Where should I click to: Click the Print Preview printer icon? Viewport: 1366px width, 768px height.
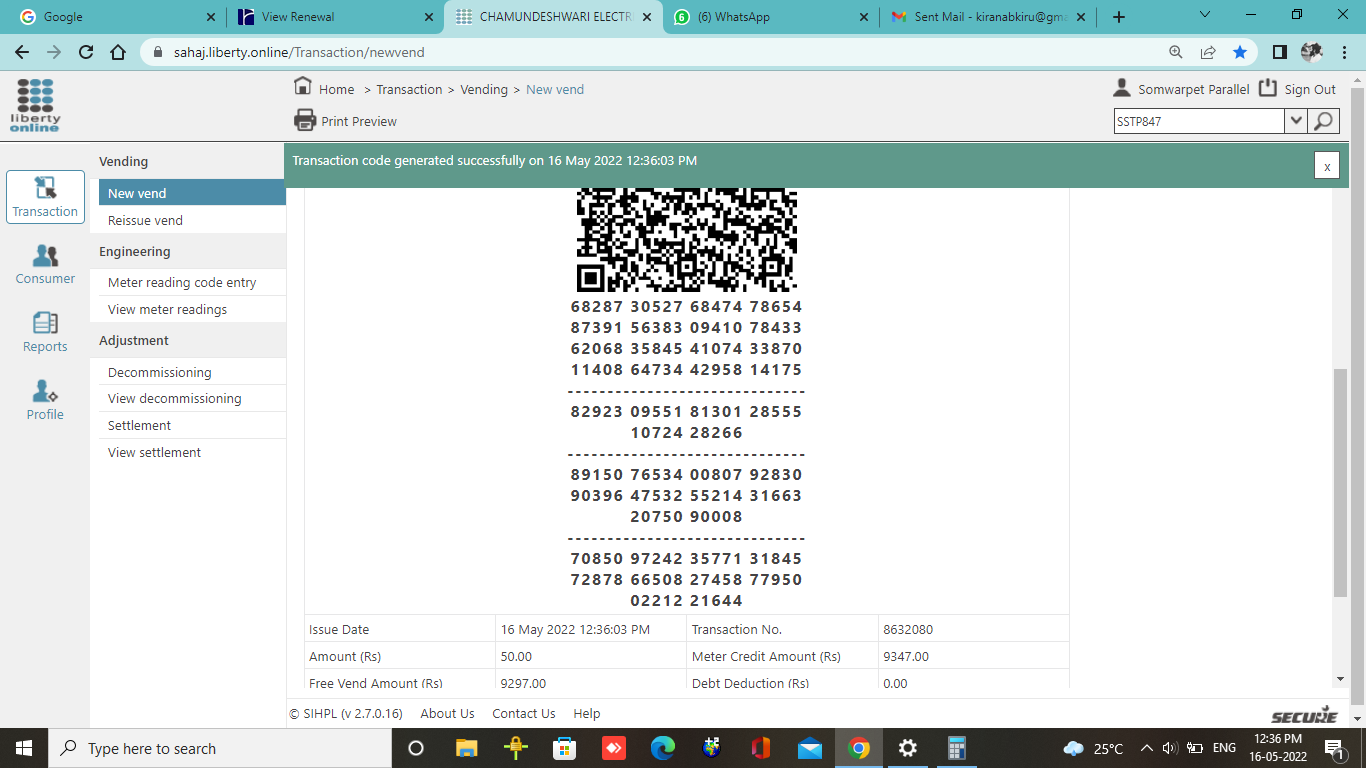(x=305, y=120)
